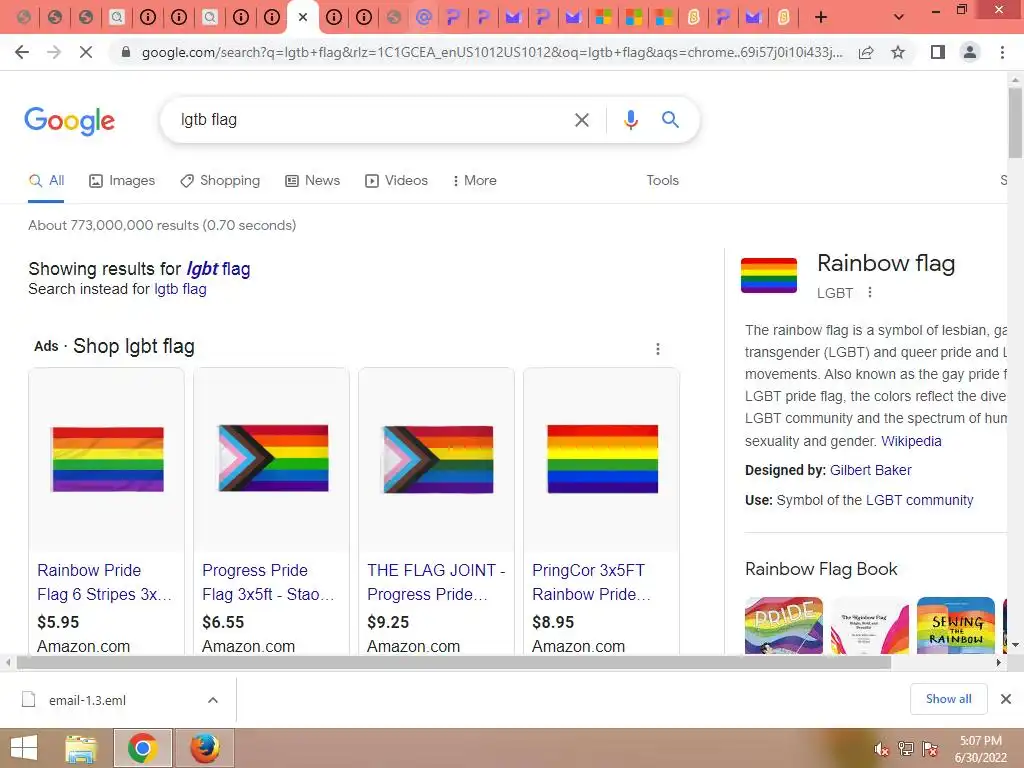Expand email-1.3.eml download options chevron
This screenshot has width=1024, height=768.
click(x=213, y=700)
